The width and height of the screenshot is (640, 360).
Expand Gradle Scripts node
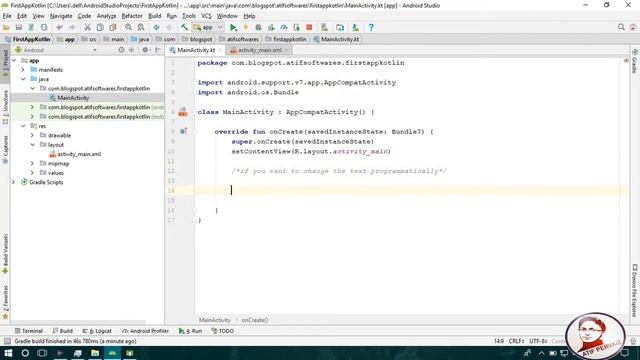14,182
